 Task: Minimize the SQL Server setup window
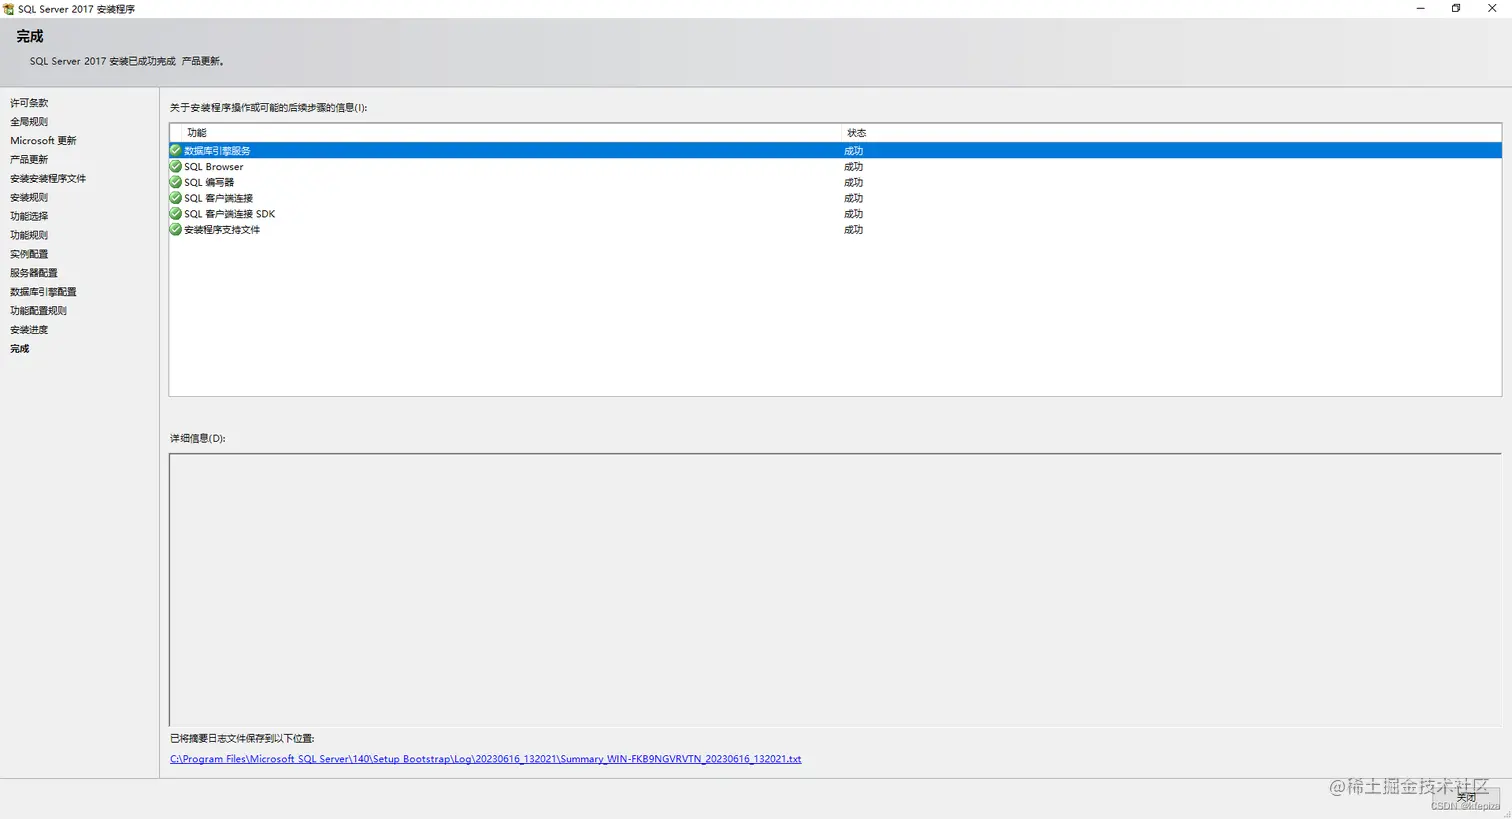point(1420,9)
